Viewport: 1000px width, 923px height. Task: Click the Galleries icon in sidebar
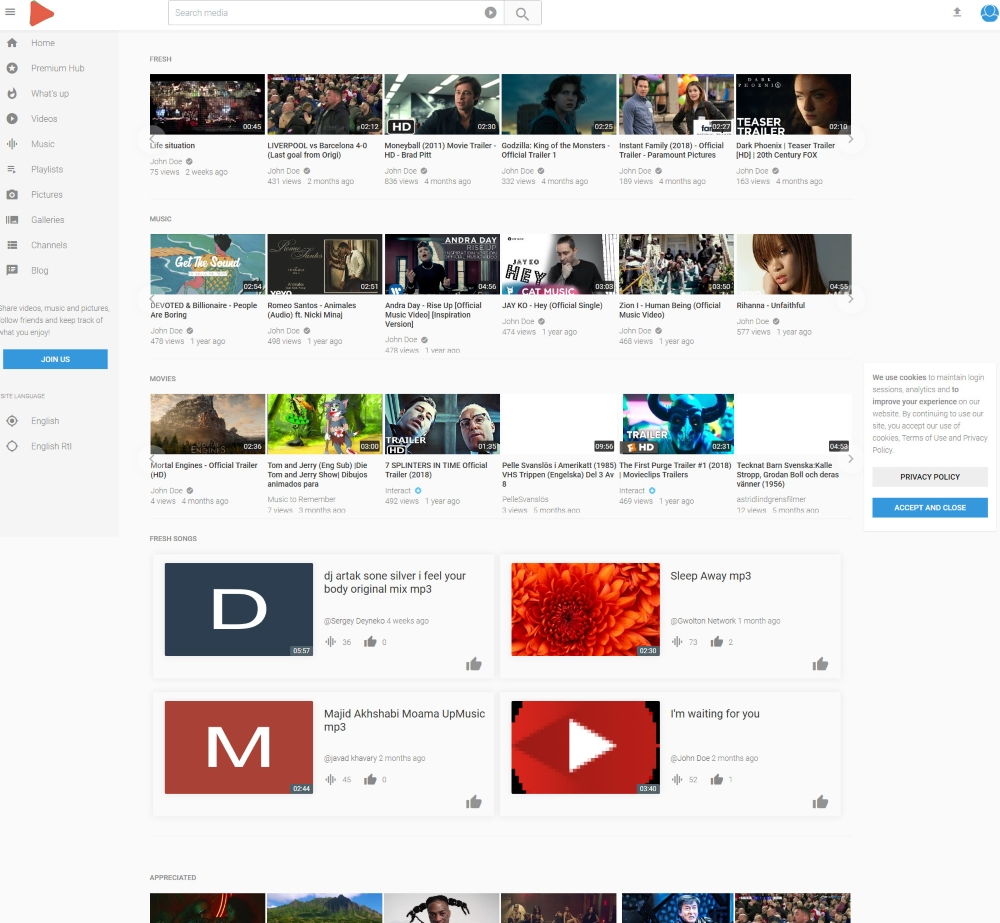pyautogui.click(x=12, y=220)
